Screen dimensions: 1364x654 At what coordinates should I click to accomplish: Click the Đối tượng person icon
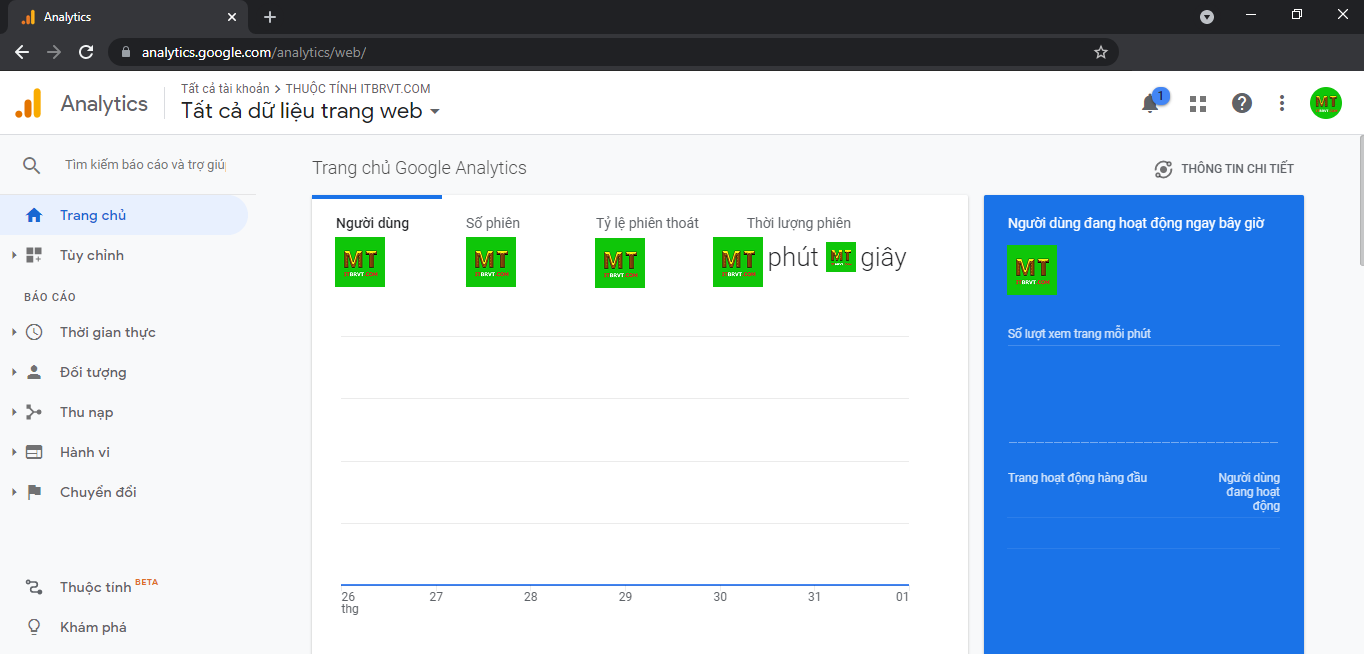34,372
